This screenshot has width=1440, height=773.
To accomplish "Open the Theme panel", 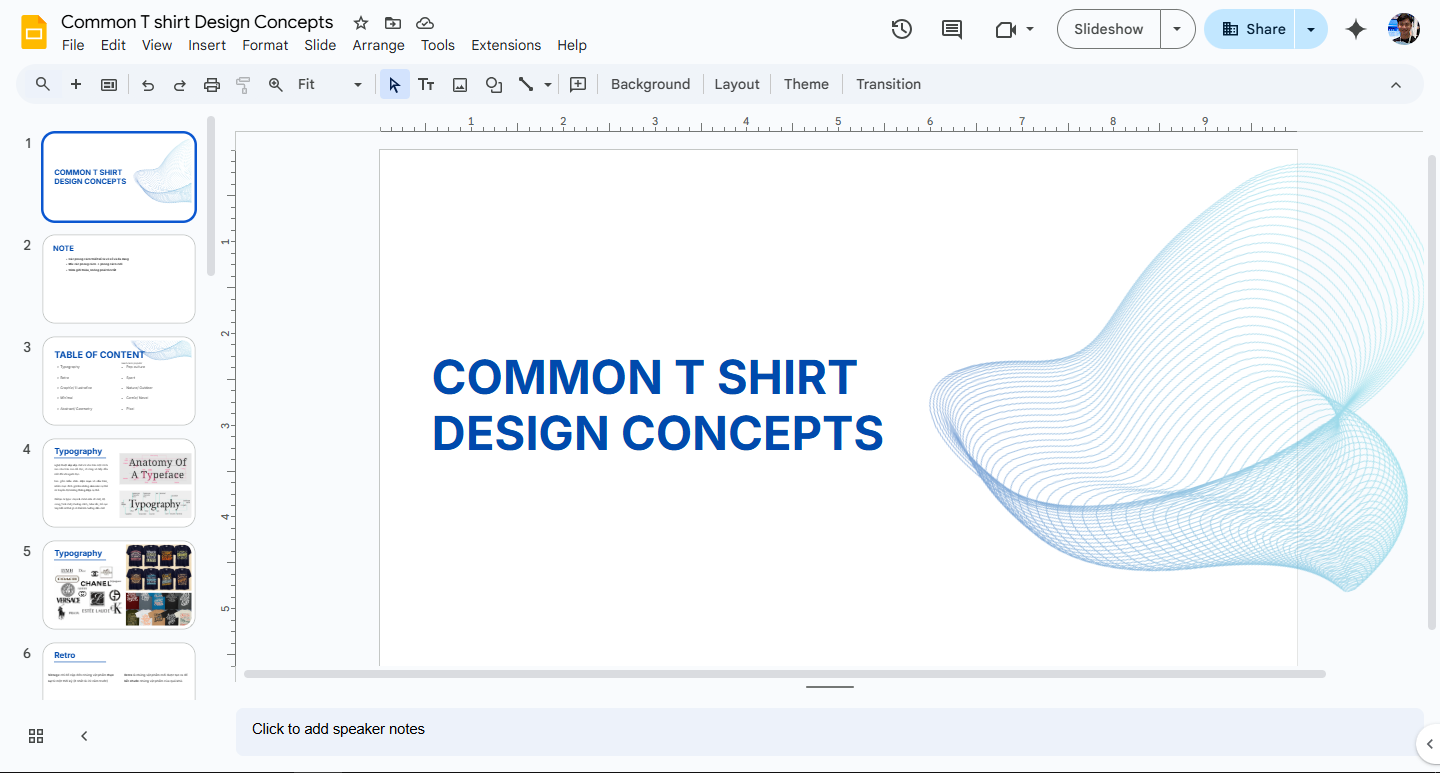I will point(806,85).
